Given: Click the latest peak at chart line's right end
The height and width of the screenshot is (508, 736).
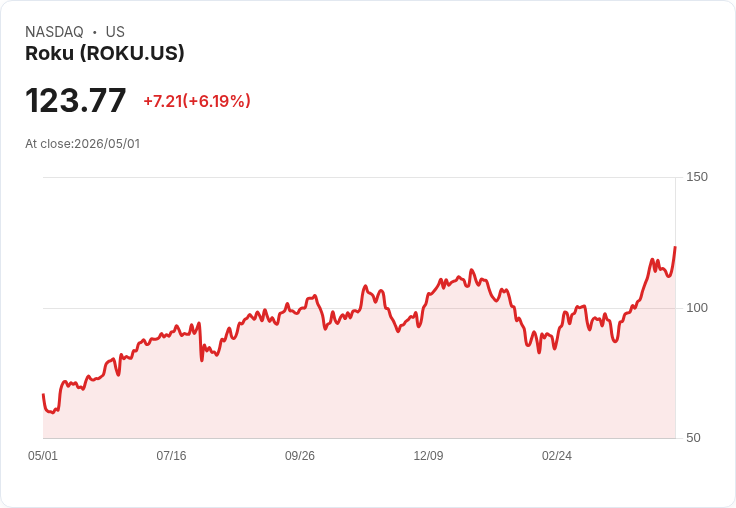Looking at the screenshot, I should pyautogui.click(x=675, y=247).
